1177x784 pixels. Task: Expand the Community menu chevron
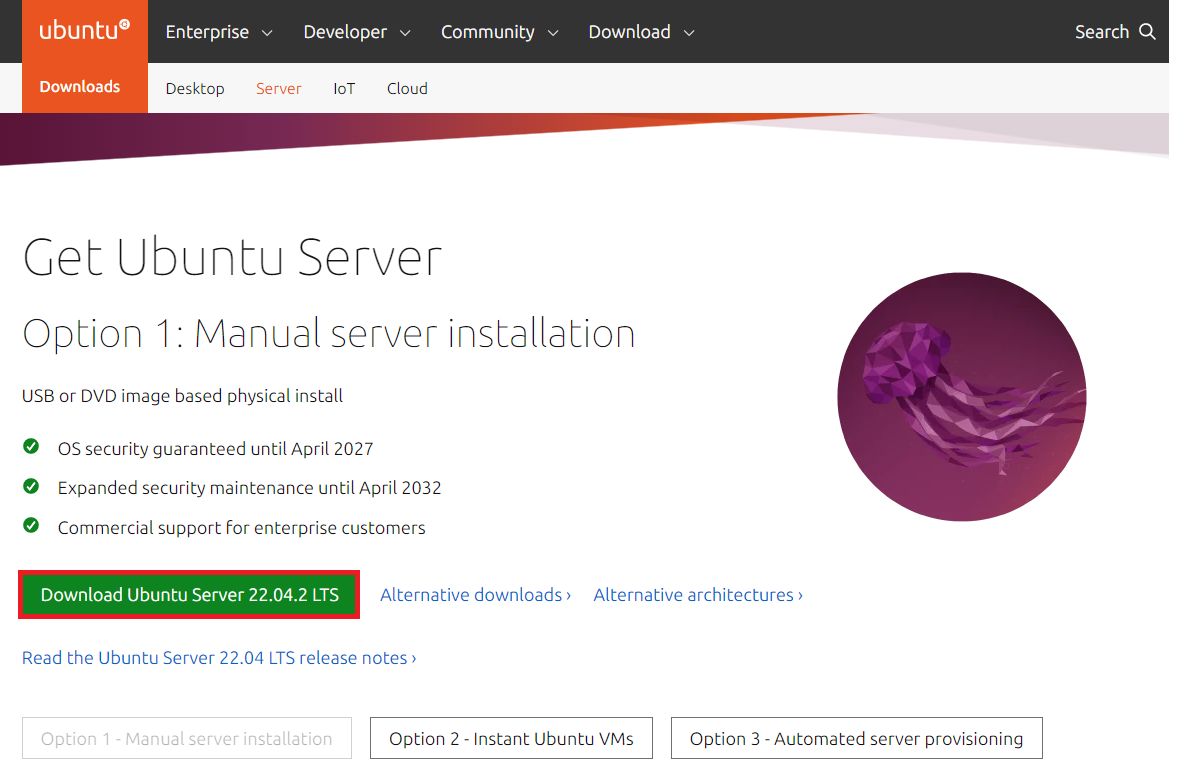(553, 33)
